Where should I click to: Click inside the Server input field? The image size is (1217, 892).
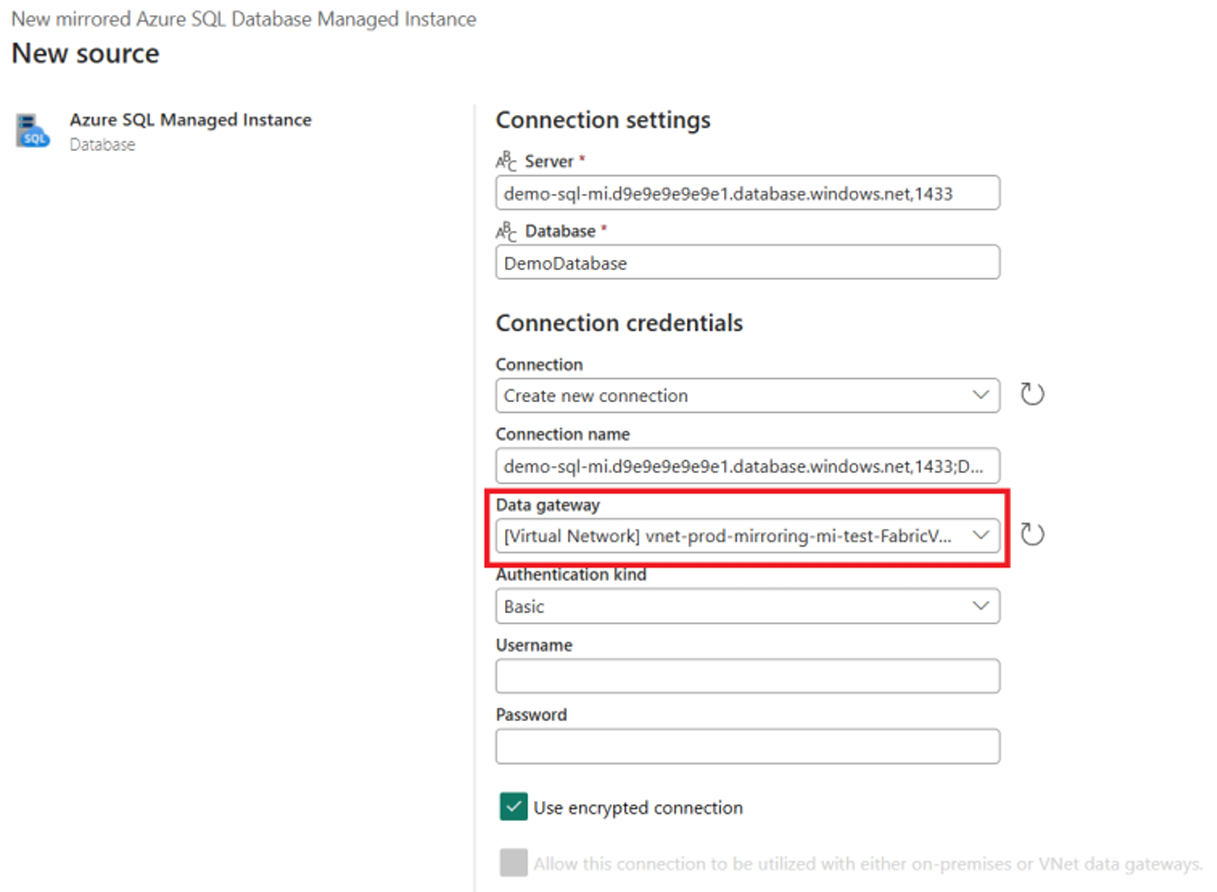(747, 193)
